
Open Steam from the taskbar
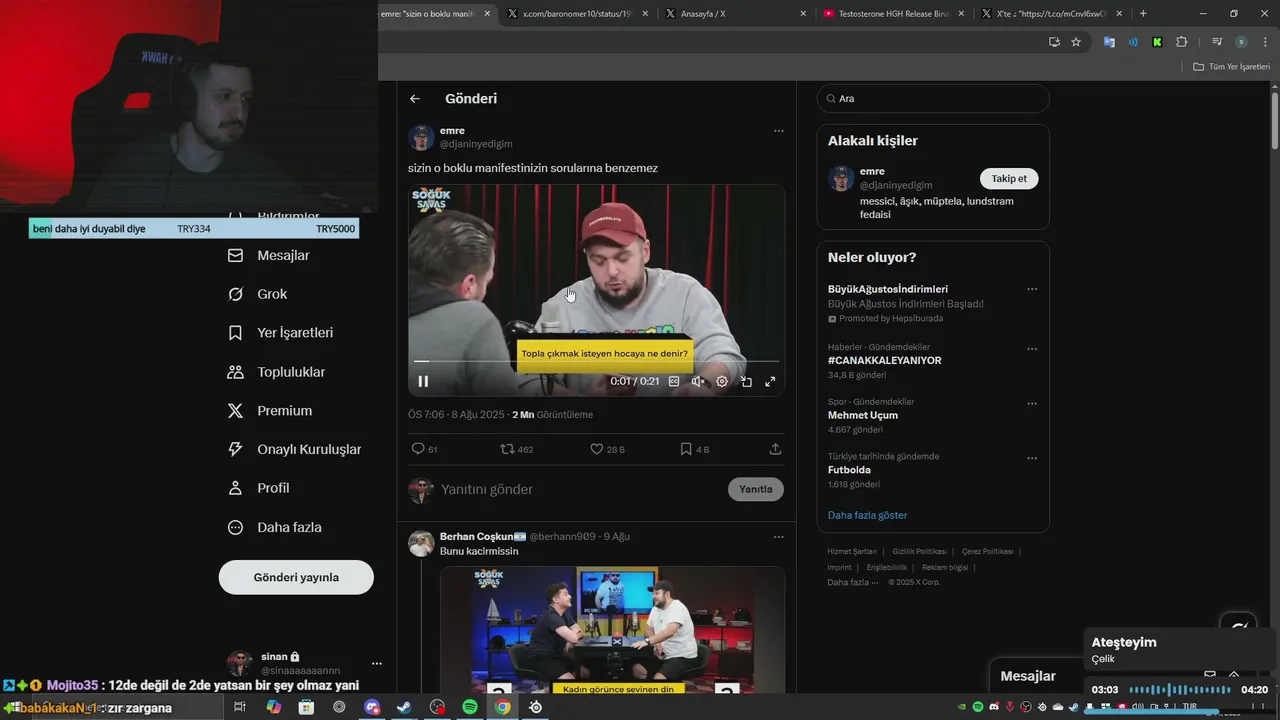404,707
